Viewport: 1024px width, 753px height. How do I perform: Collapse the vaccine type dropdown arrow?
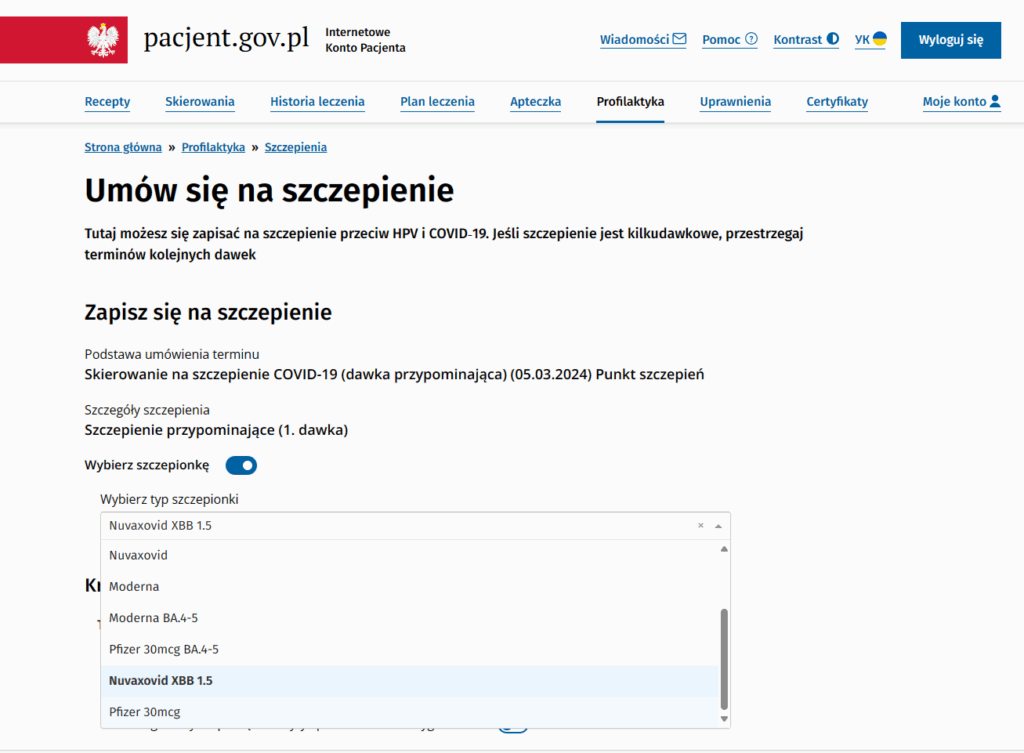pos(718,525)
